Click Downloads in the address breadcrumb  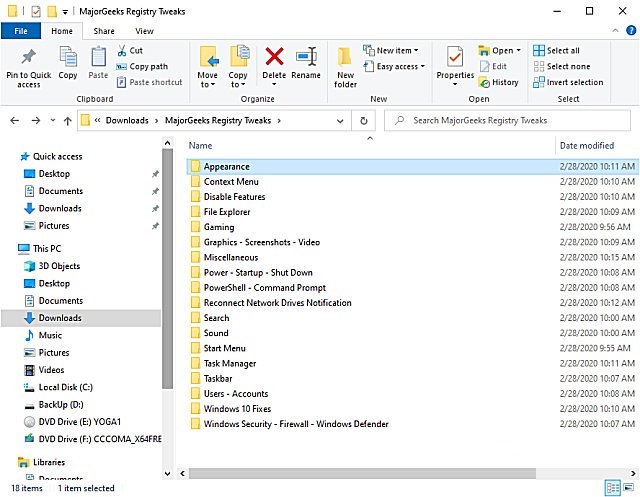point(127,120)
